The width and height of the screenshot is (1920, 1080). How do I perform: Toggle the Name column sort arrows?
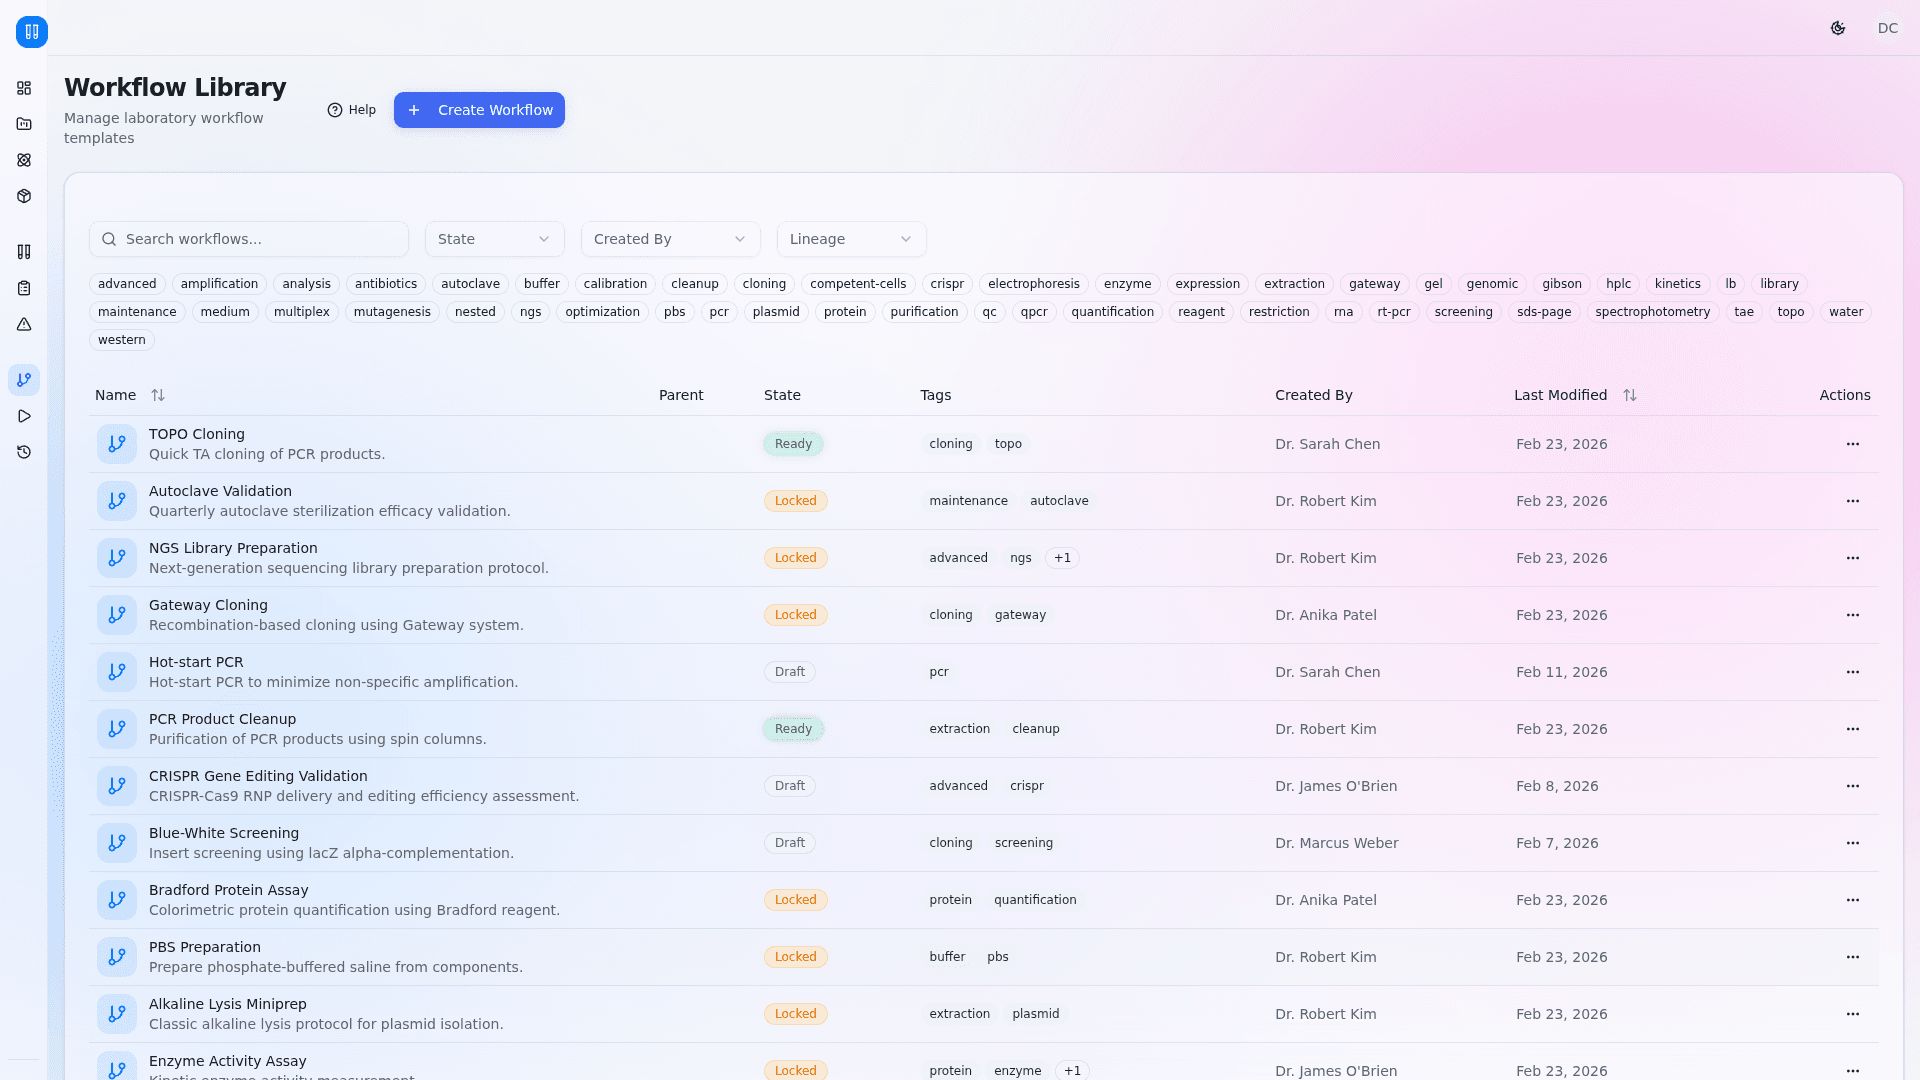click(x=158, y=395)
